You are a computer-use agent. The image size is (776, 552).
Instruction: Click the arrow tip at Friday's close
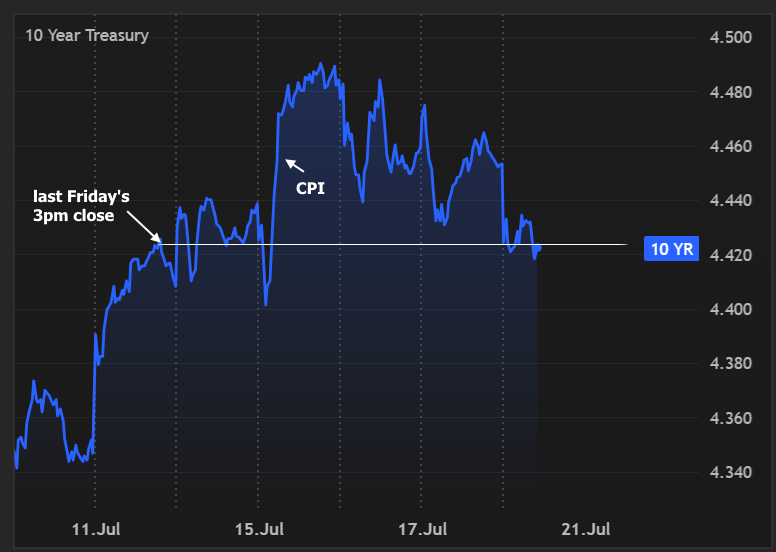158,240
